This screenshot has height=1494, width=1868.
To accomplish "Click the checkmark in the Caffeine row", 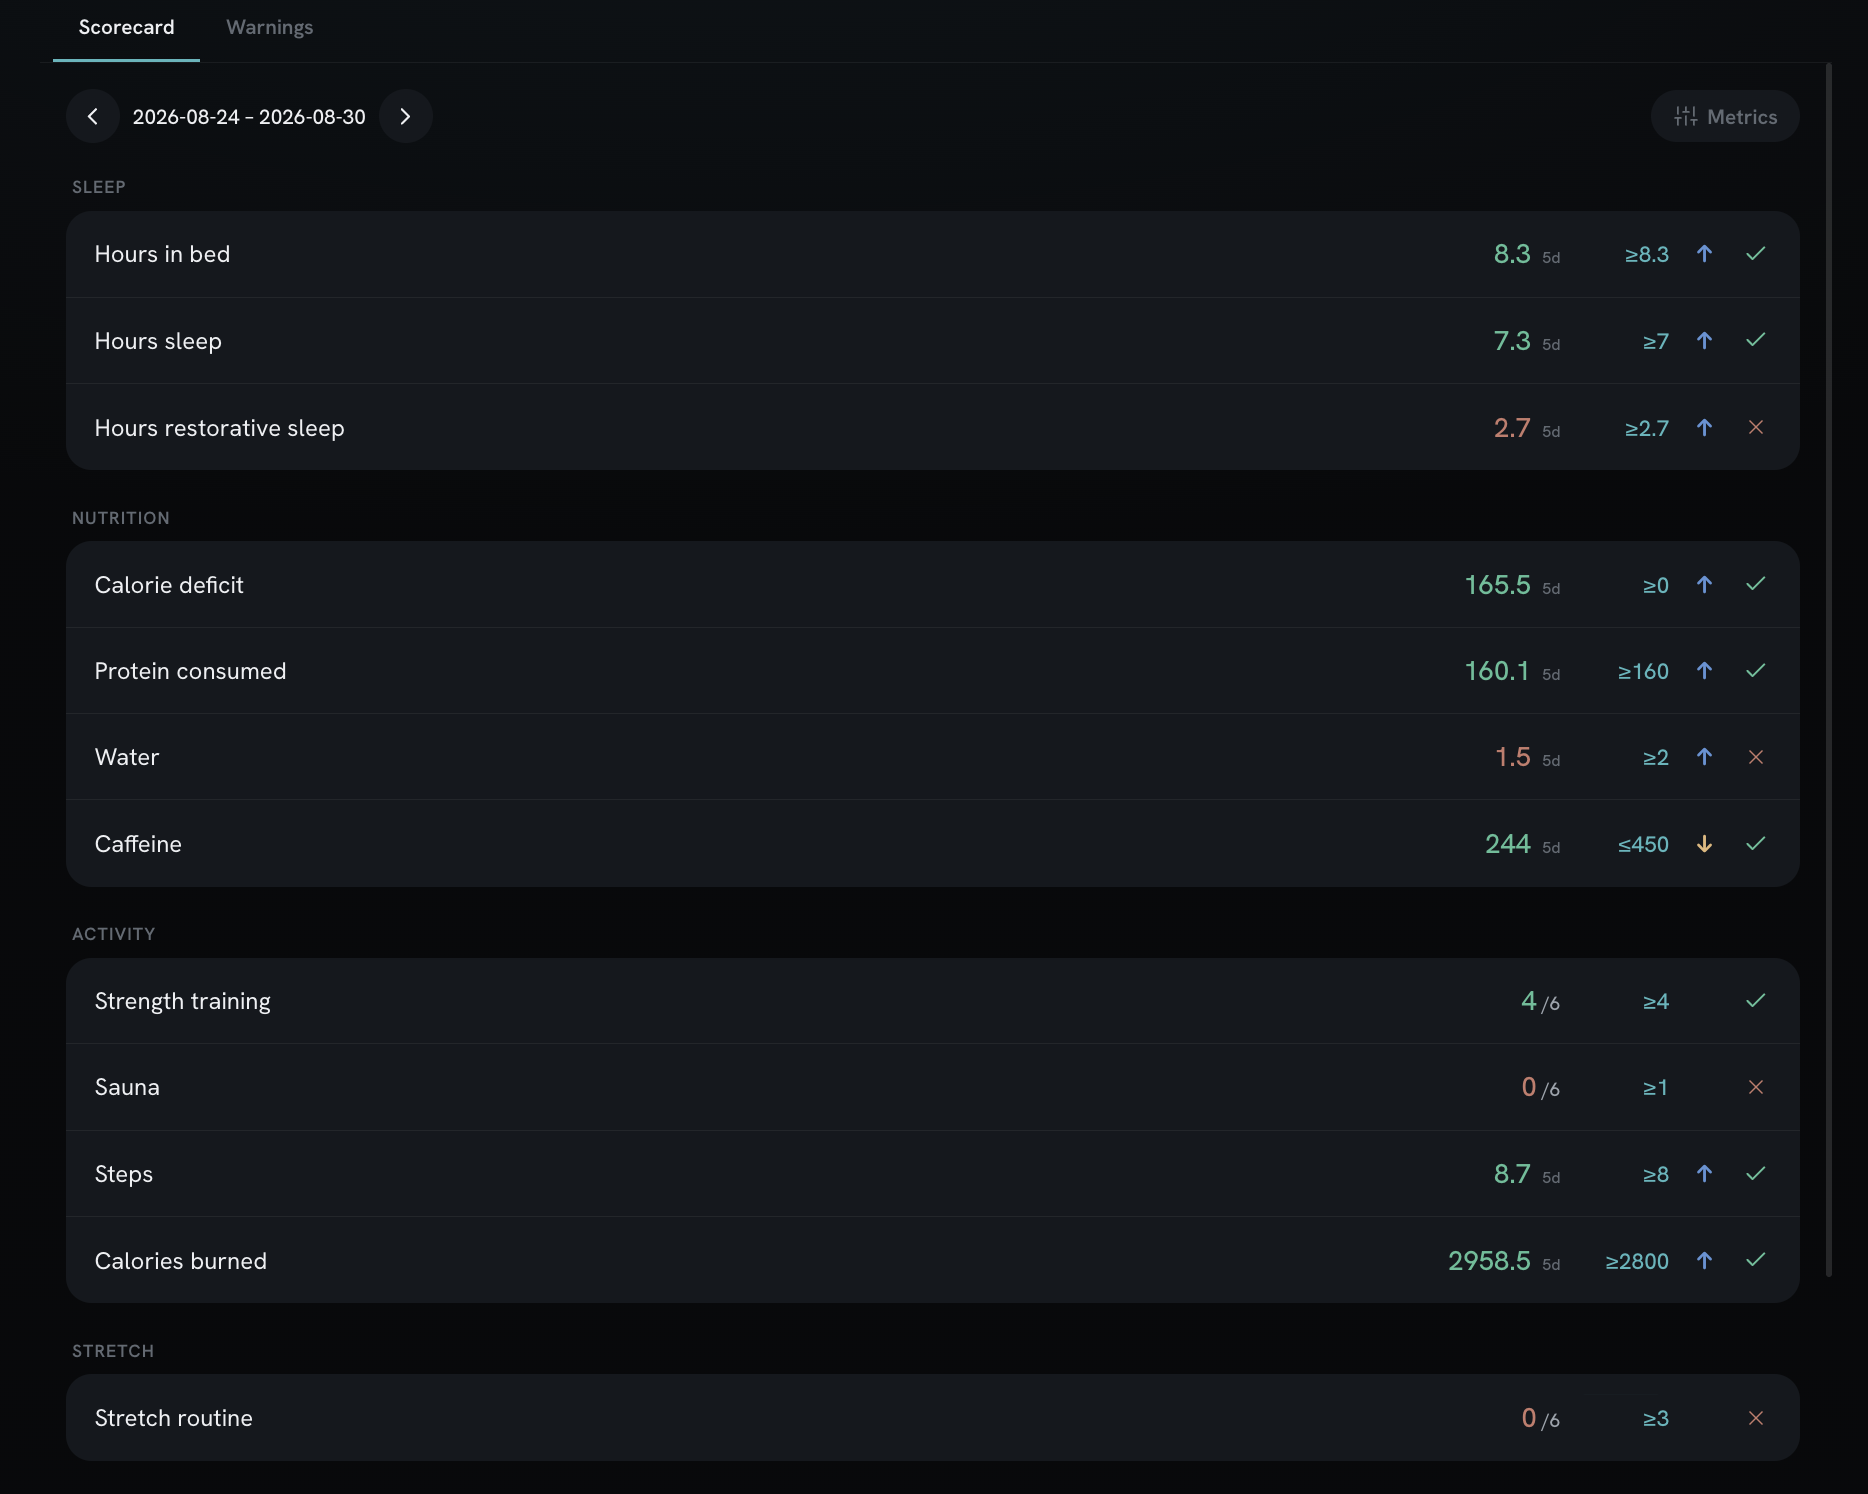I will point(1755,844).
